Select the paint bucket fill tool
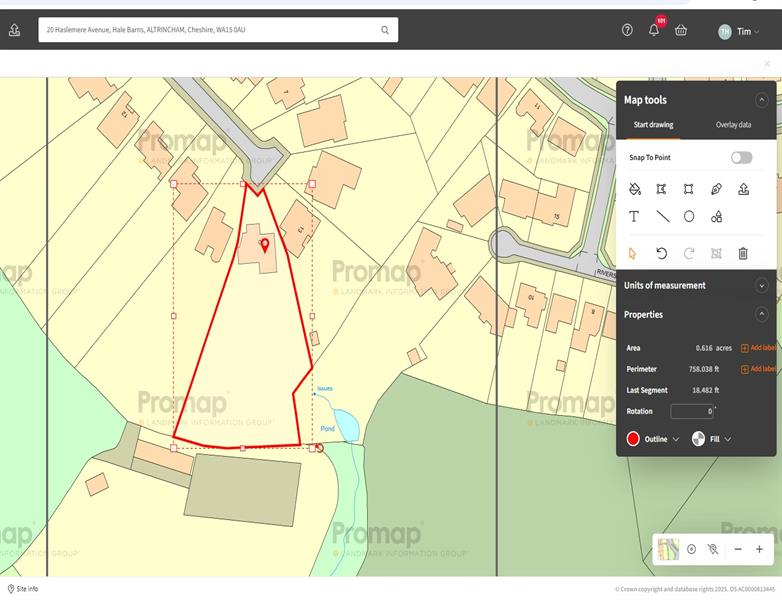This screenshot has width=782, height=600. click(634, 189)
